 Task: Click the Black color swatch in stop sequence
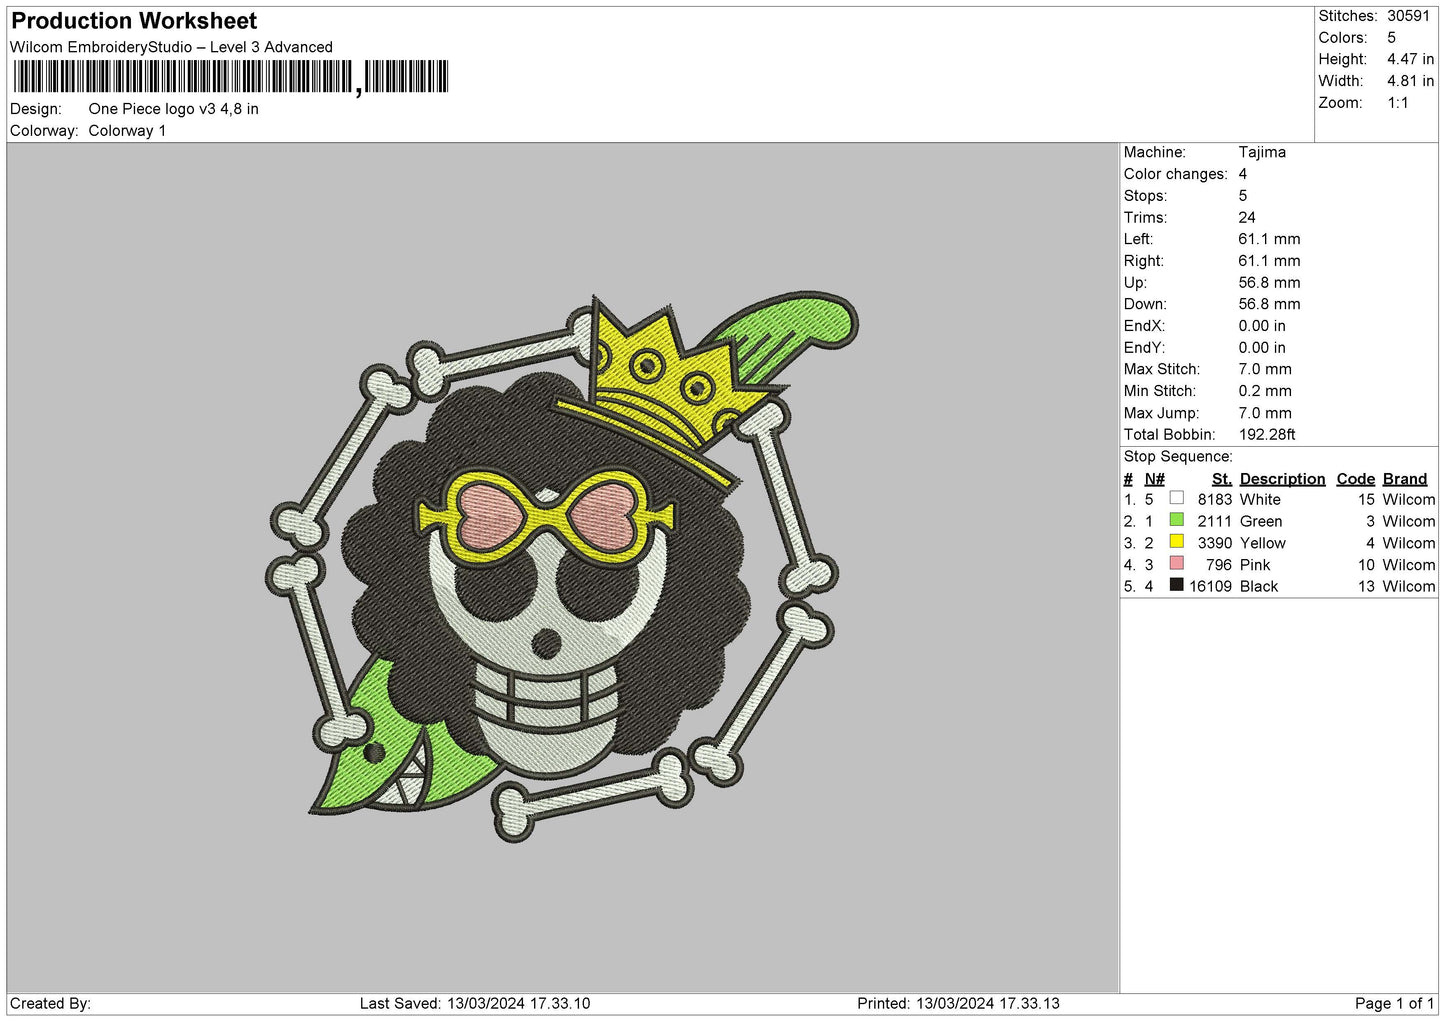point(1176,586)
